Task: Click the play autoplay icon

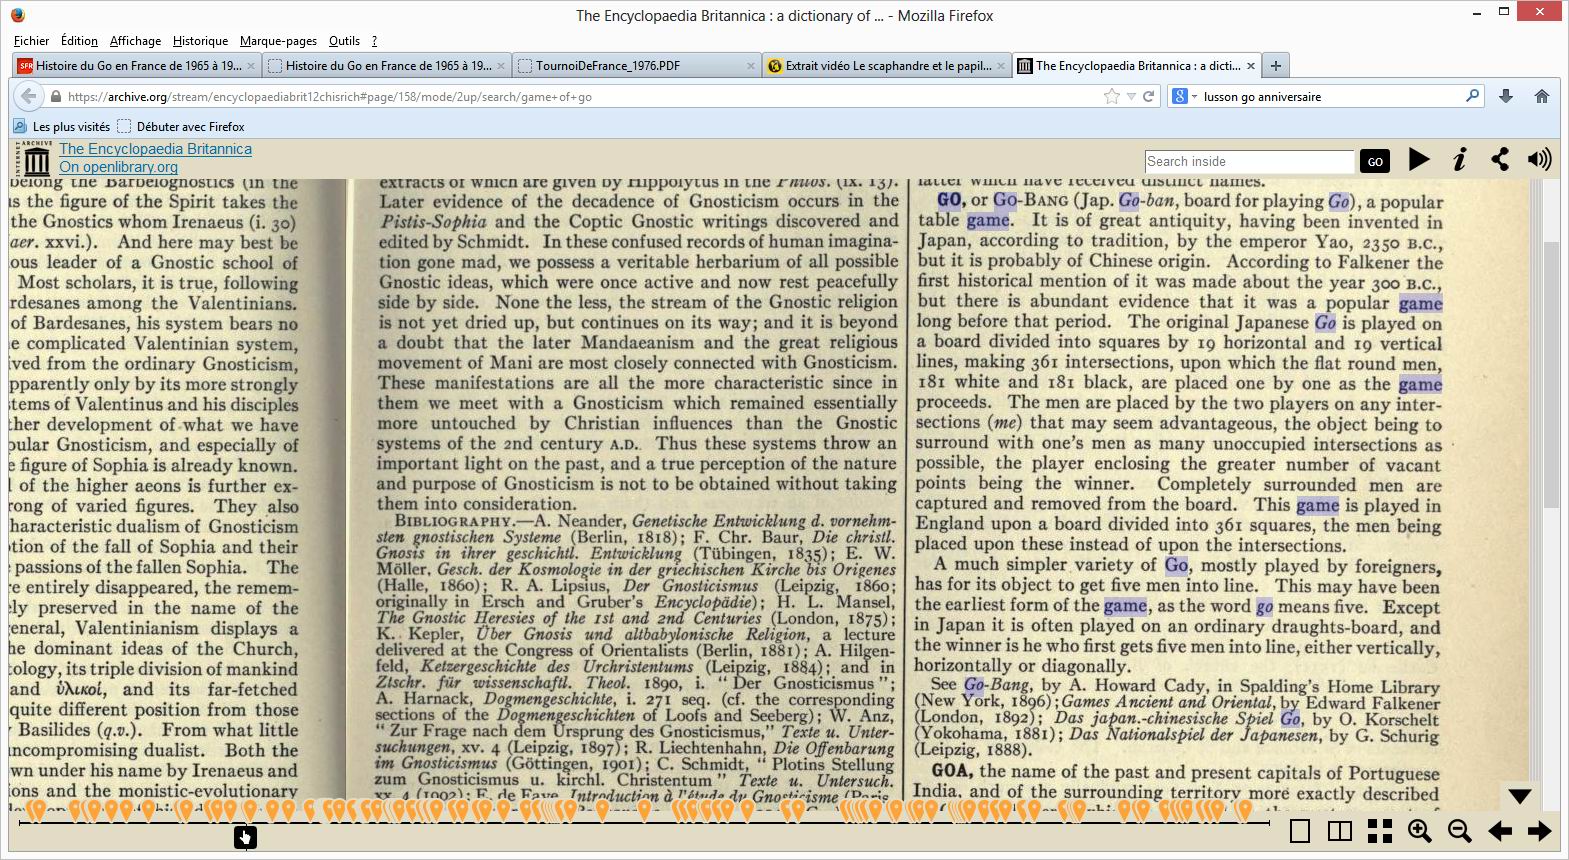Action: [x=1418, y=160]
